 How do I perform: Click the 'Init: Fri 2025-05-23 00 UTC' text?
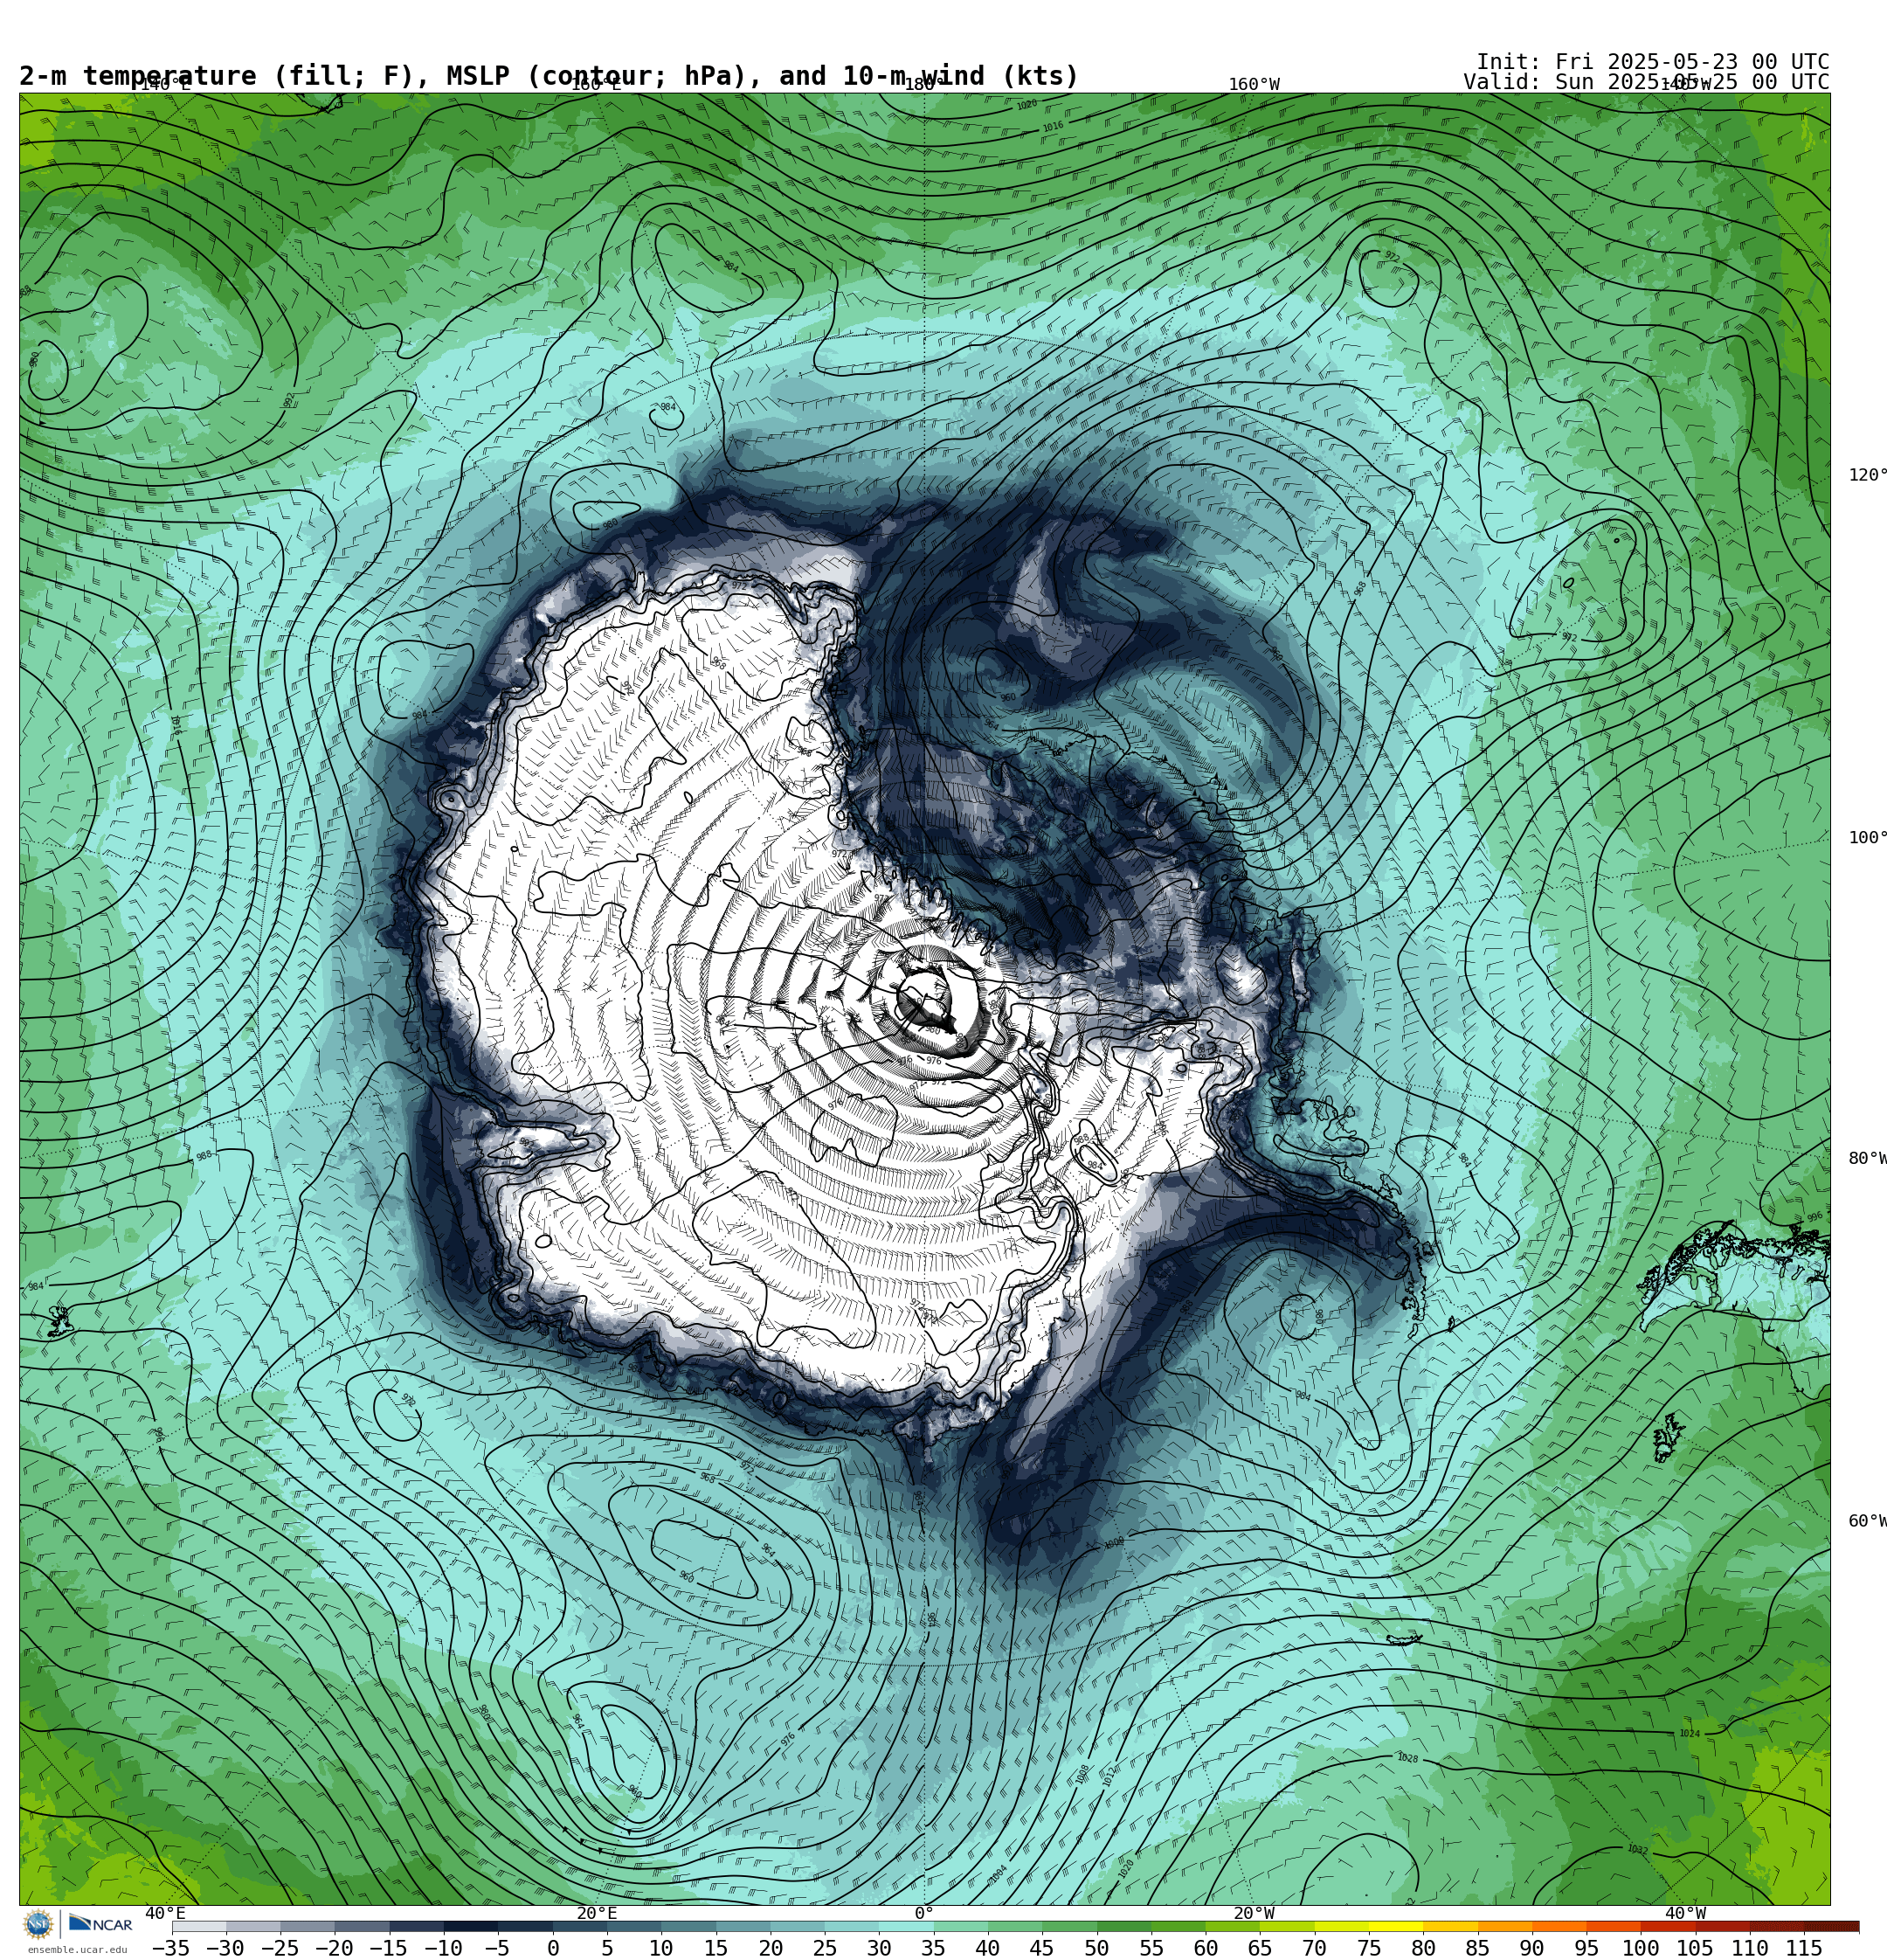tap(1652, 62)
